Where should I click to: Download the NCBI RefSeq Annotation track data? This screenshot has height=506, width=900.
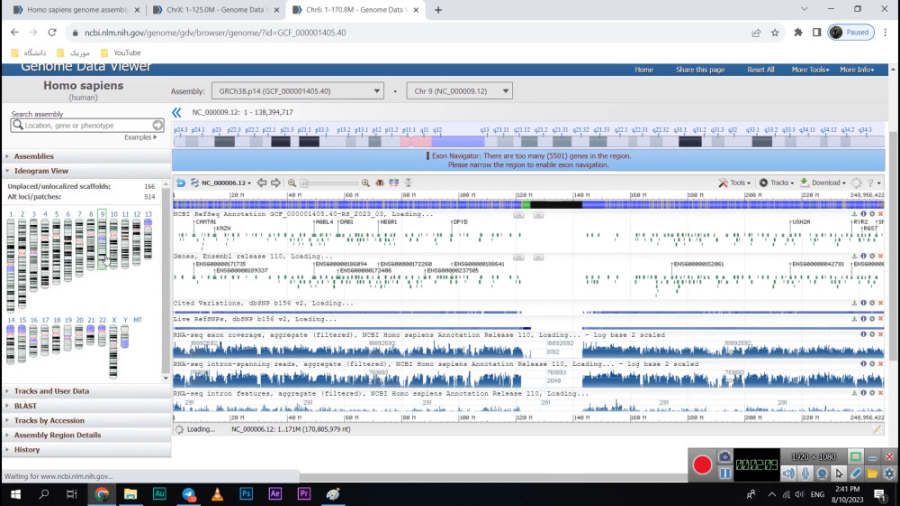pyautogui.click(x=854, y=214)
